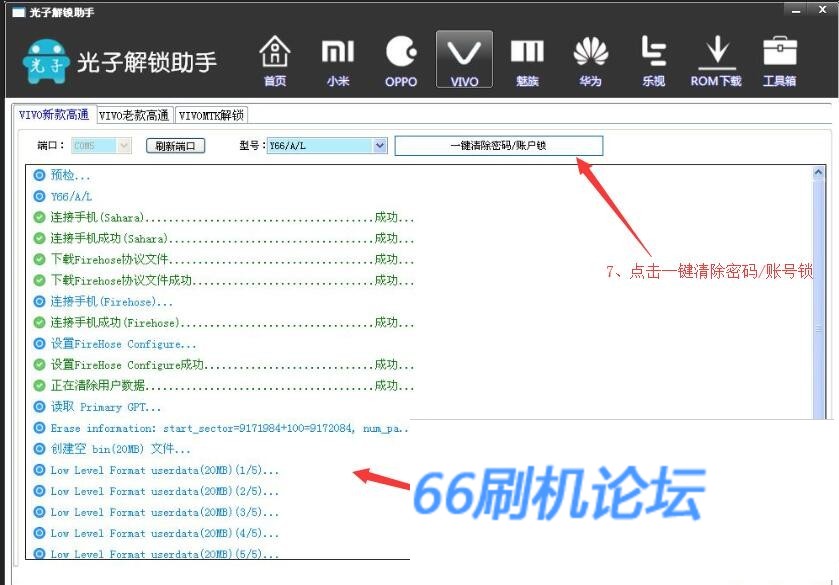Viewport: 839px width, 585px height.
Task: Select the VIVO brand icon
Action: tap(464, 60)
